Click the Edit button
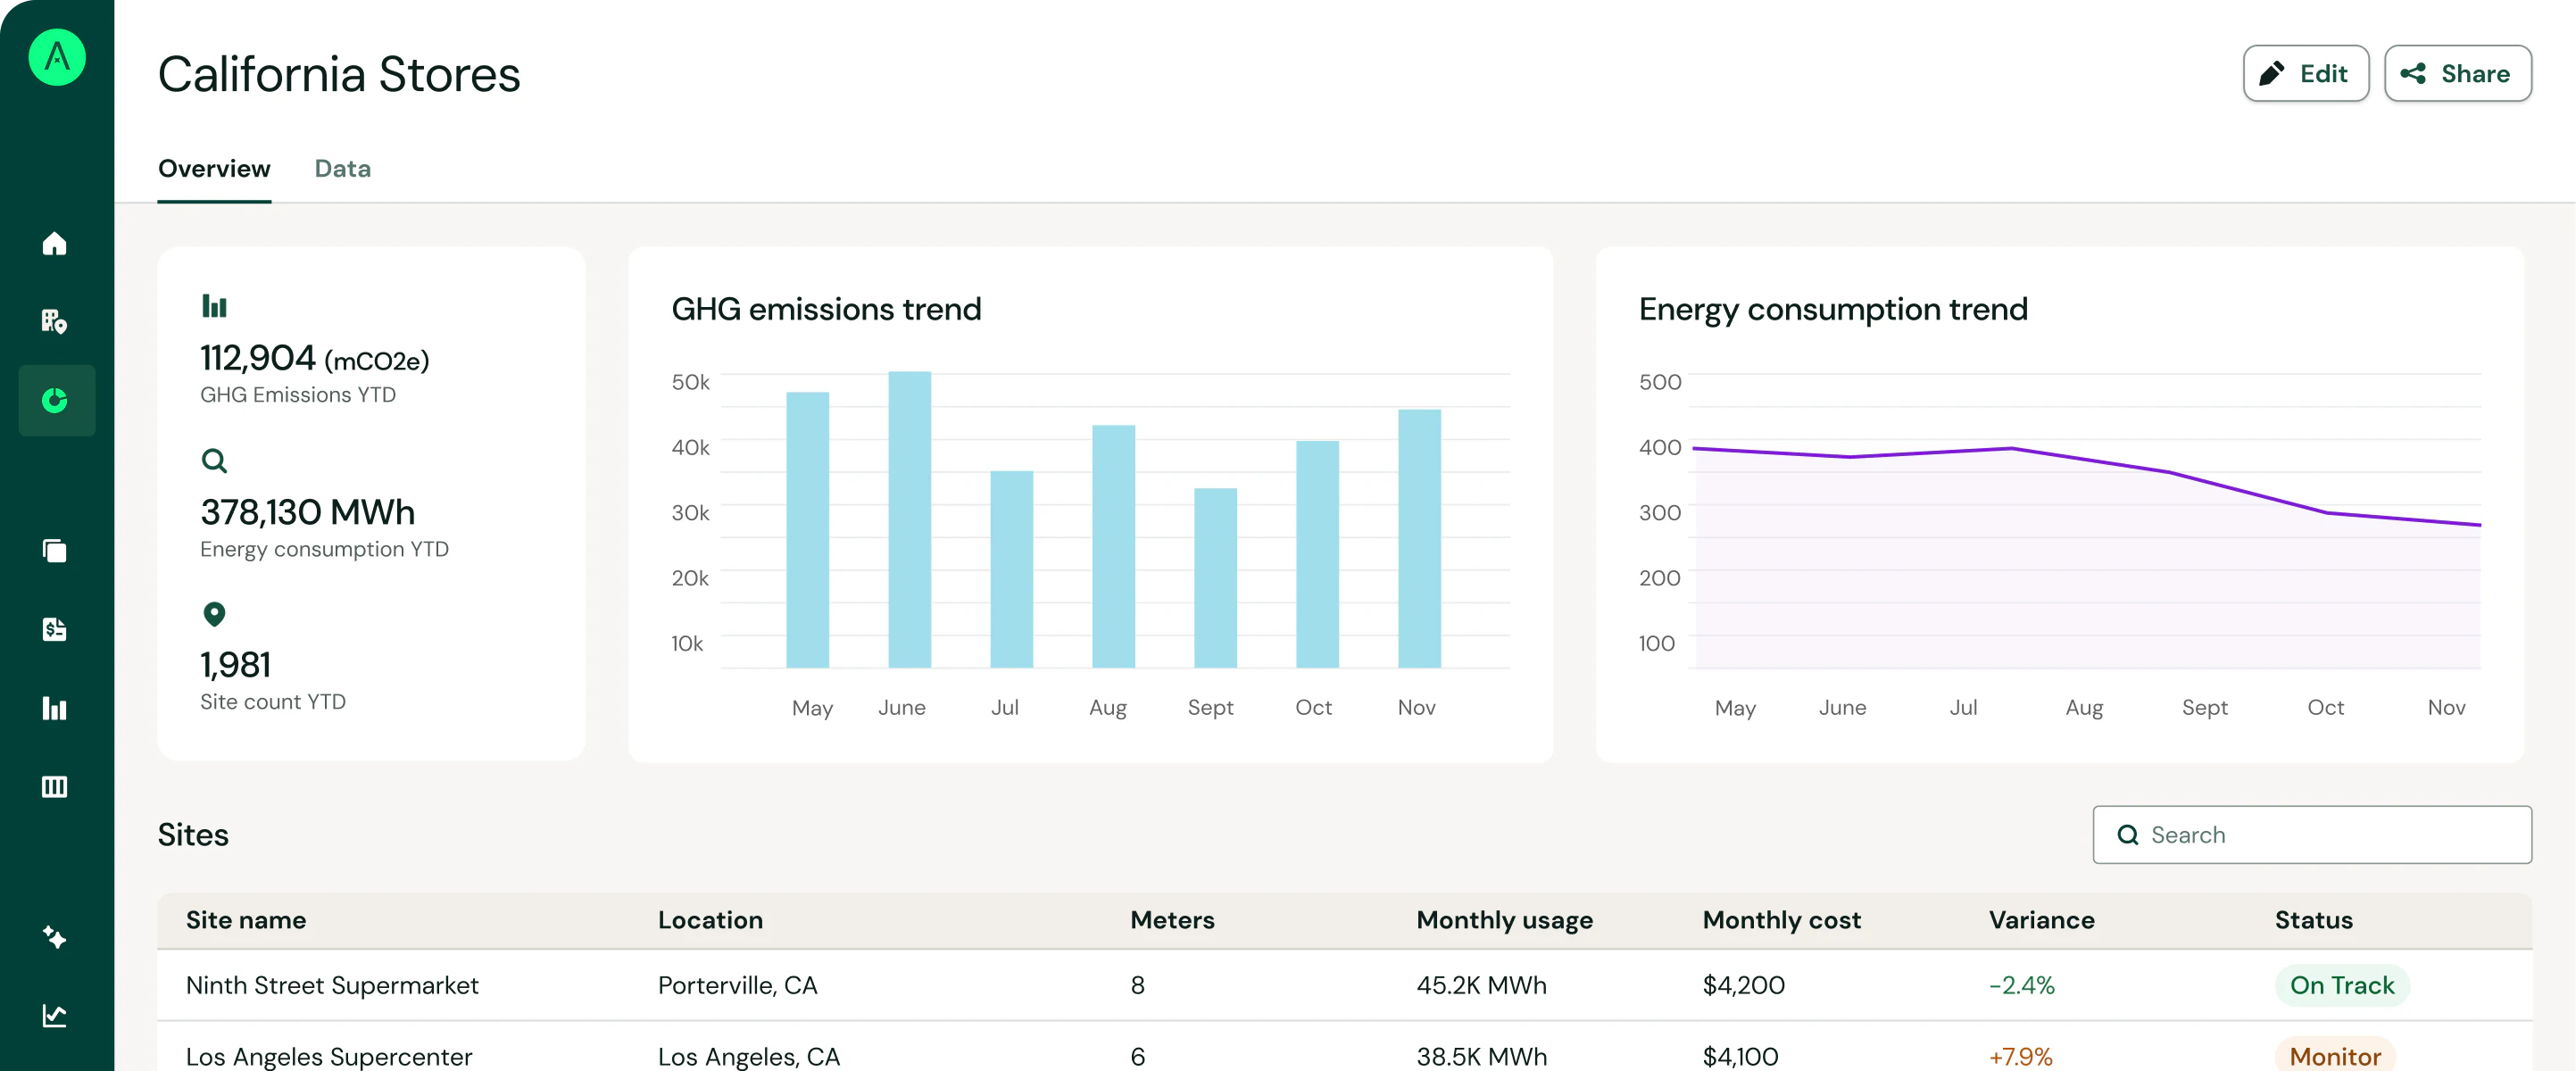2576x1071 pixels. coord(2305,73)
